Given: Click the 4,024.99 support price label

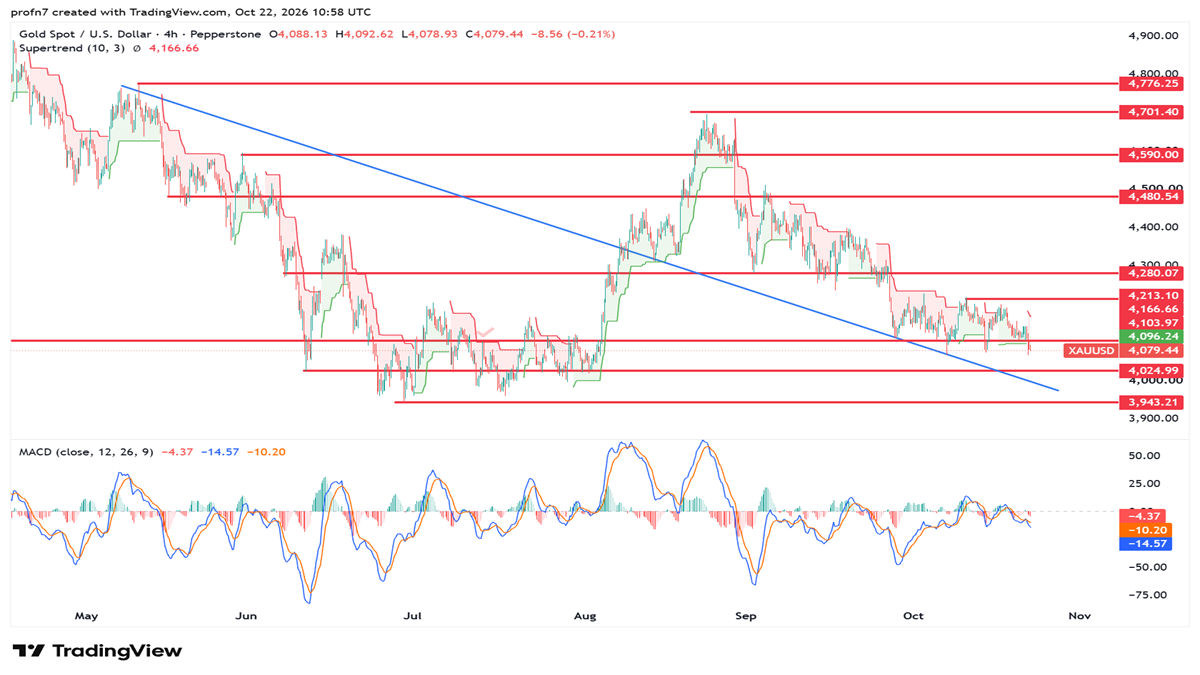Looking at the screenshot, I should click(1154, 371).
